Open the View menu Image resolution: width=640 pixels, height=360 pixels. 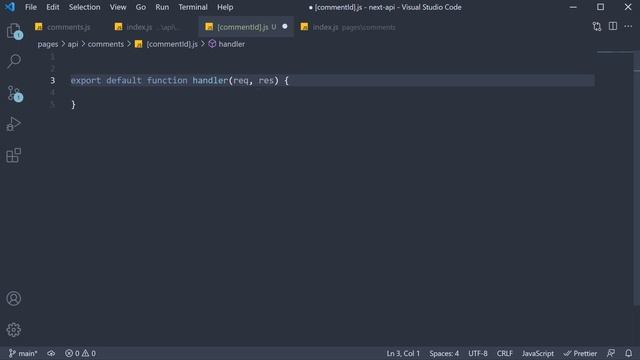click(x=118, y=7)
